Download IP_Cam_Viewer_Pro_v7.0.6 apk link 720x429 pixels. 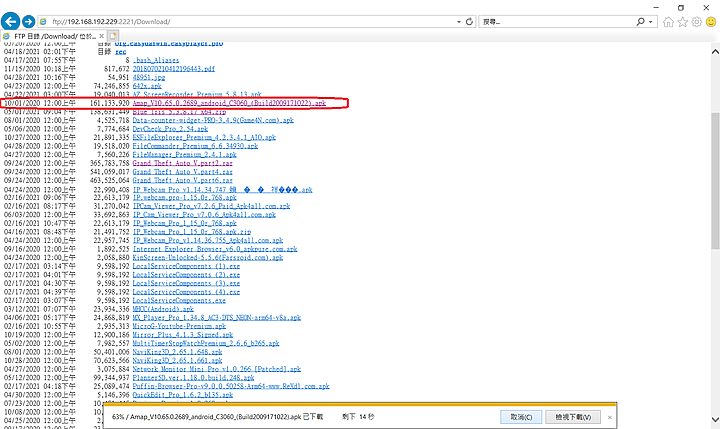tap(204, 214)
